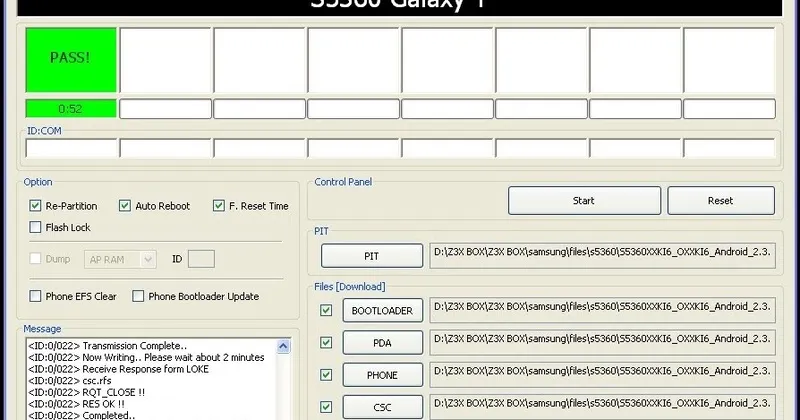Expand the AP RAM dropdown
800x420 pixels.
pyautogui.click(x=148, y=259)
